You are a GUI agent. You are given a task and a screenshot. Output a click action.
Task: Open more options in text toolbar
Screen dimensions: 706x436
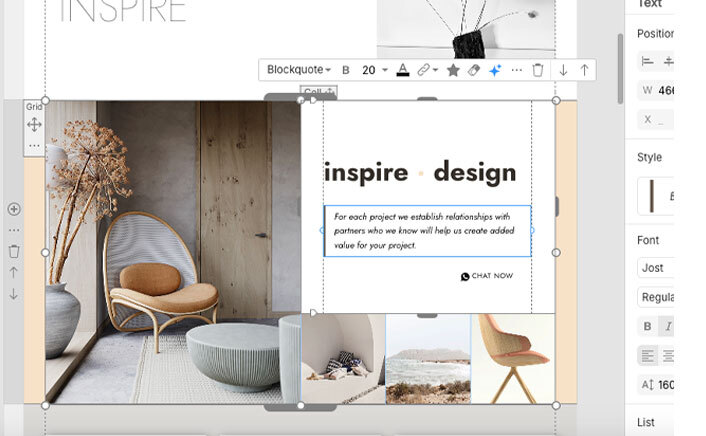(x=516, y=70)
